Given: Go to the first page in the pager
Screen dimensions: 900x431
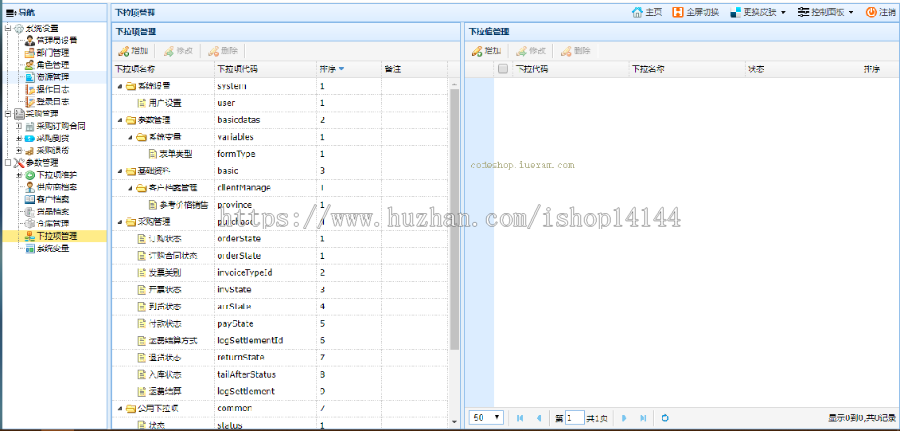Looking at the screenshot, I should [x=520, y=418].
